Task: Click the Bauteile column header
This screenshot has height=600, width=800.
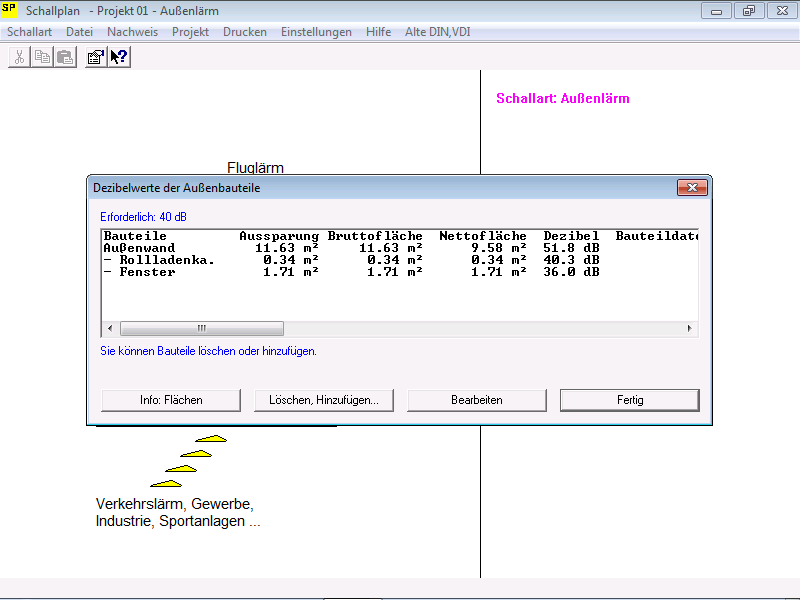Action: point(135,236)
